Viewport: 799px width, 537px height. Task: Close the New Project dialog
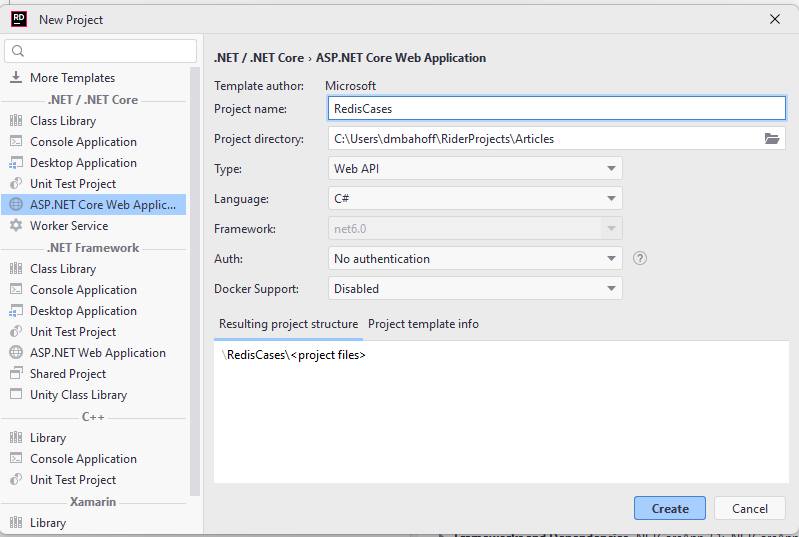pos(775,19)
